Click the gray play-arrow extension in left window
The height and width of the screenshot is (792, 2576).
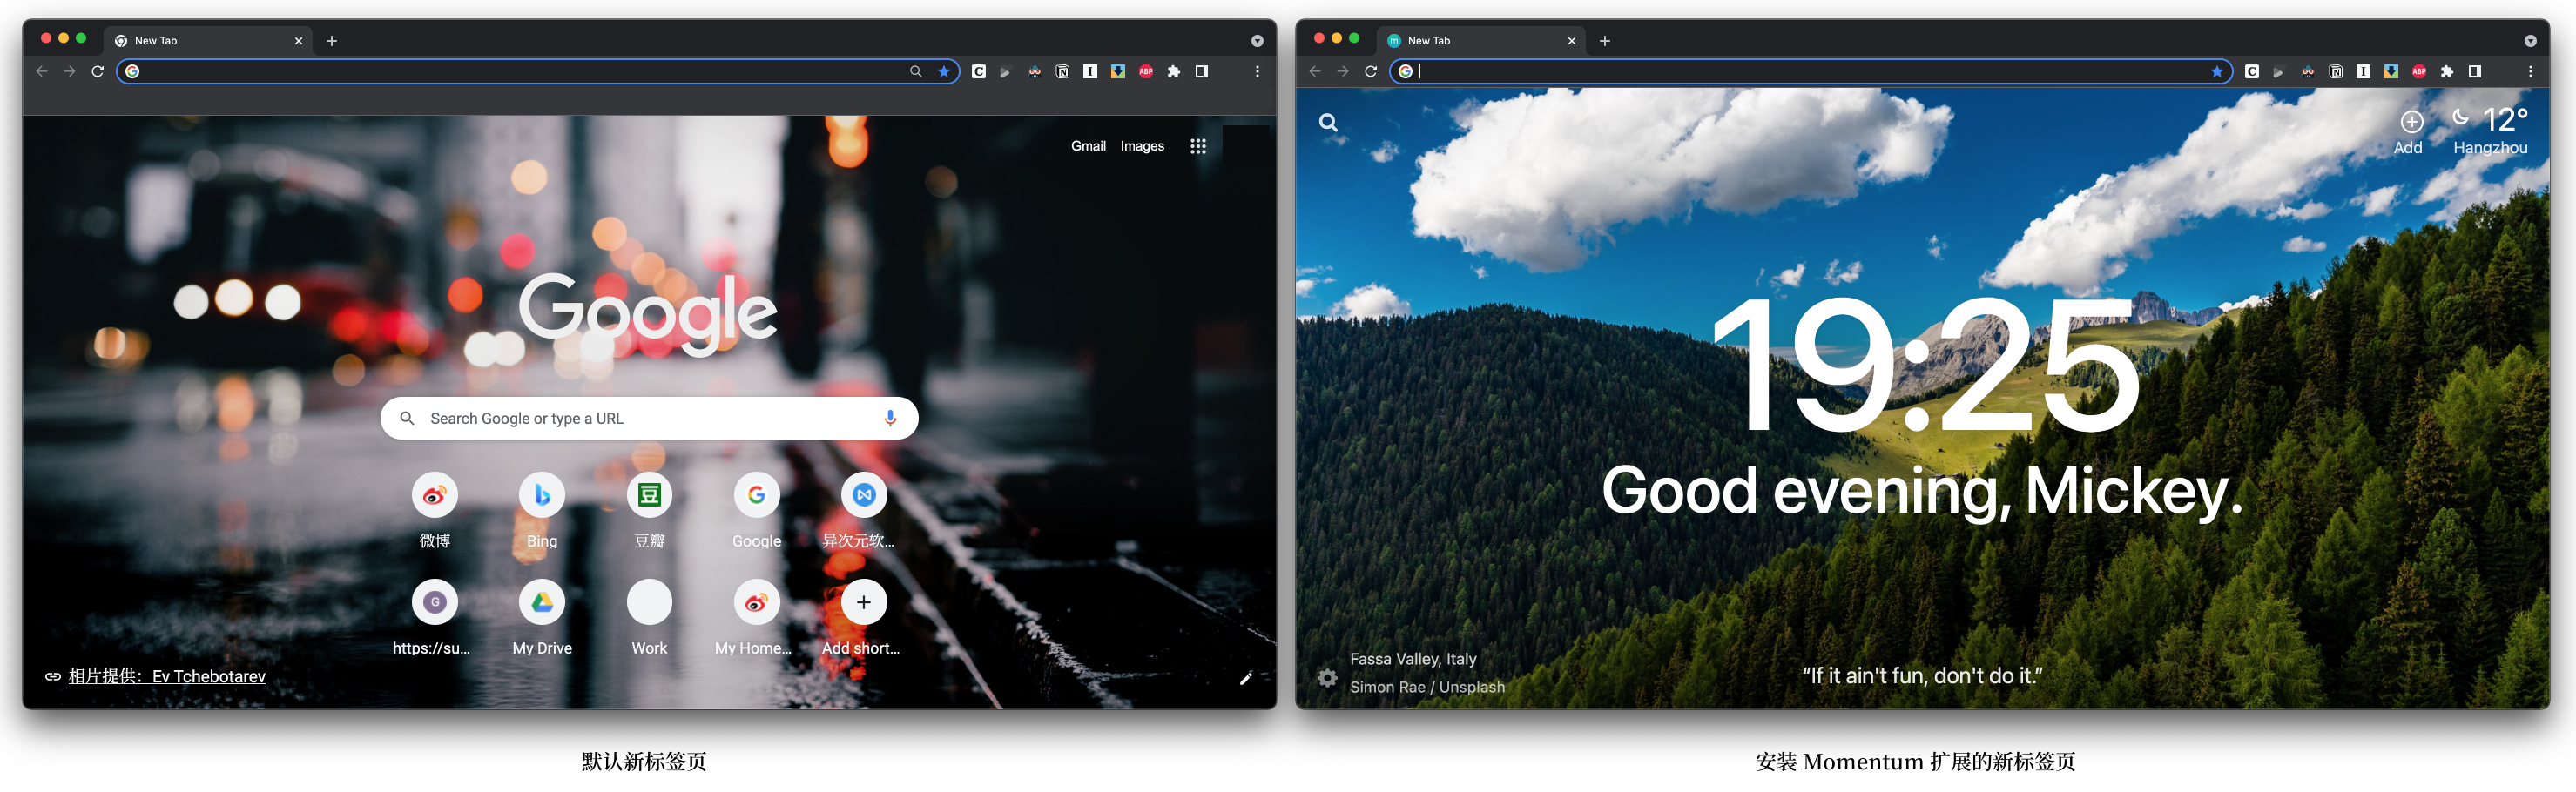pyautogui.click(x=1006, y=71)
